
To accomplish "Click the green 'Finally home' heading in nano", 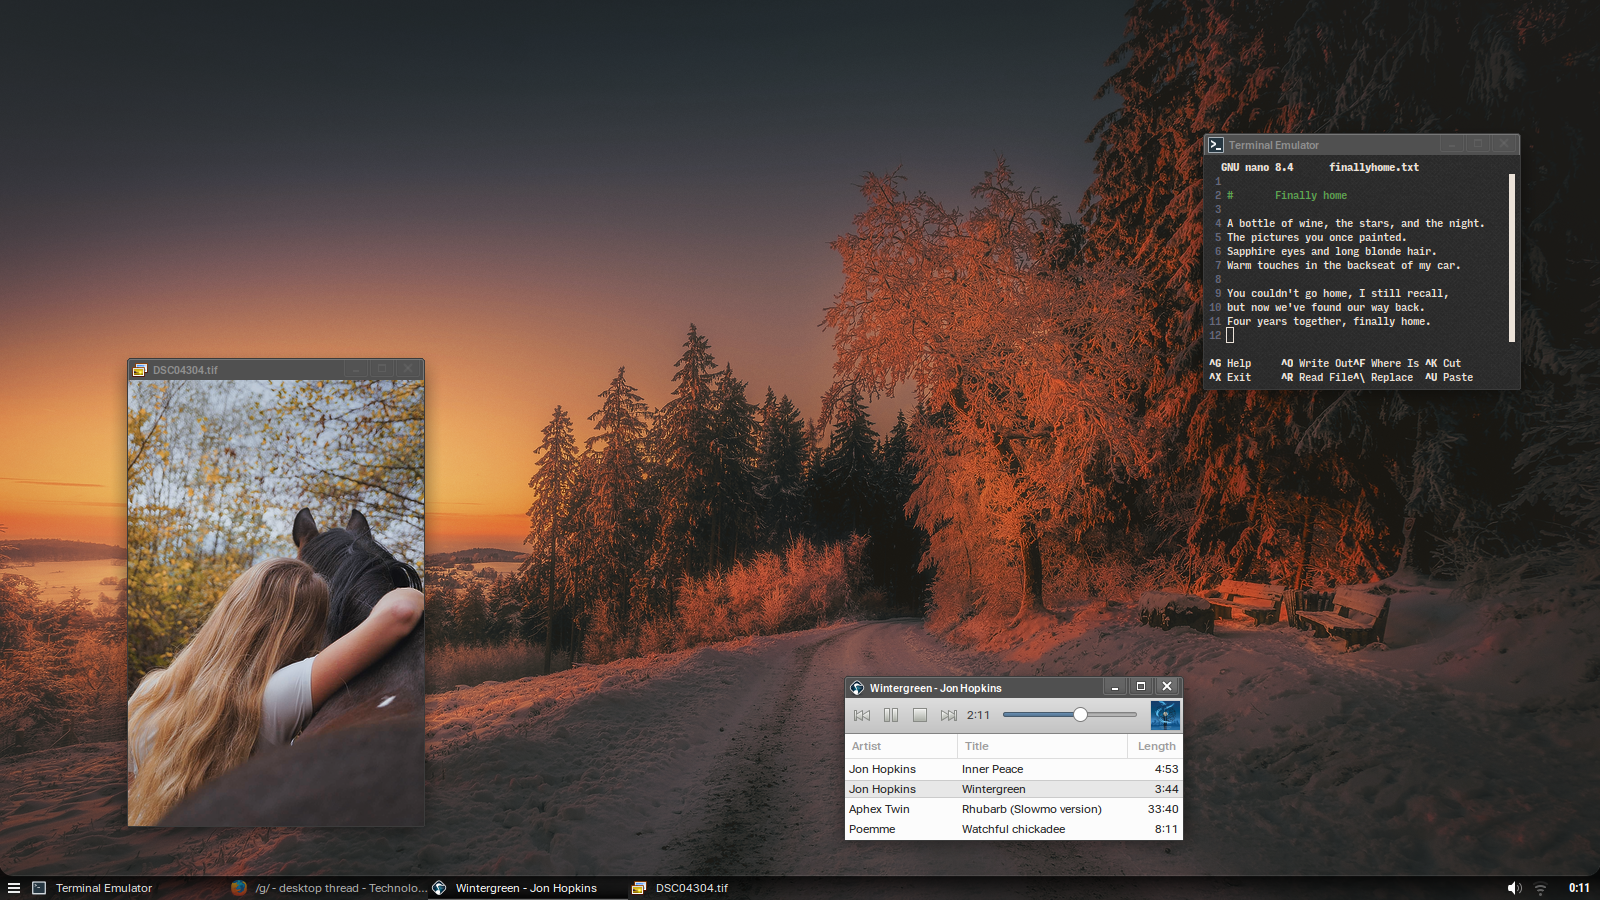I will click(x=1311, y=195).
